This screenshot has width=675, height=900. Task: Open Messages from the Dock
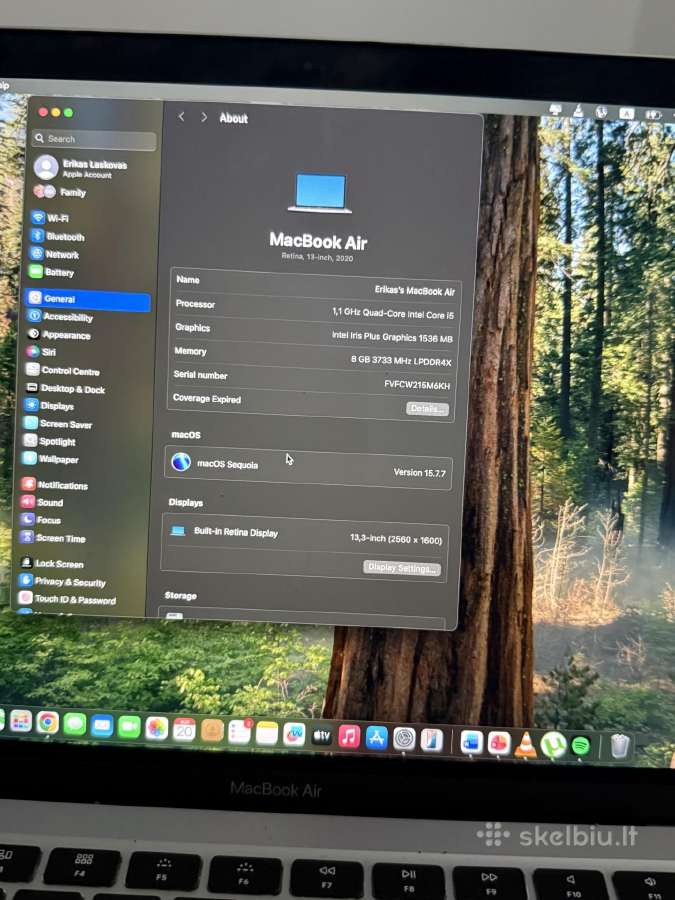pos(75,724)
